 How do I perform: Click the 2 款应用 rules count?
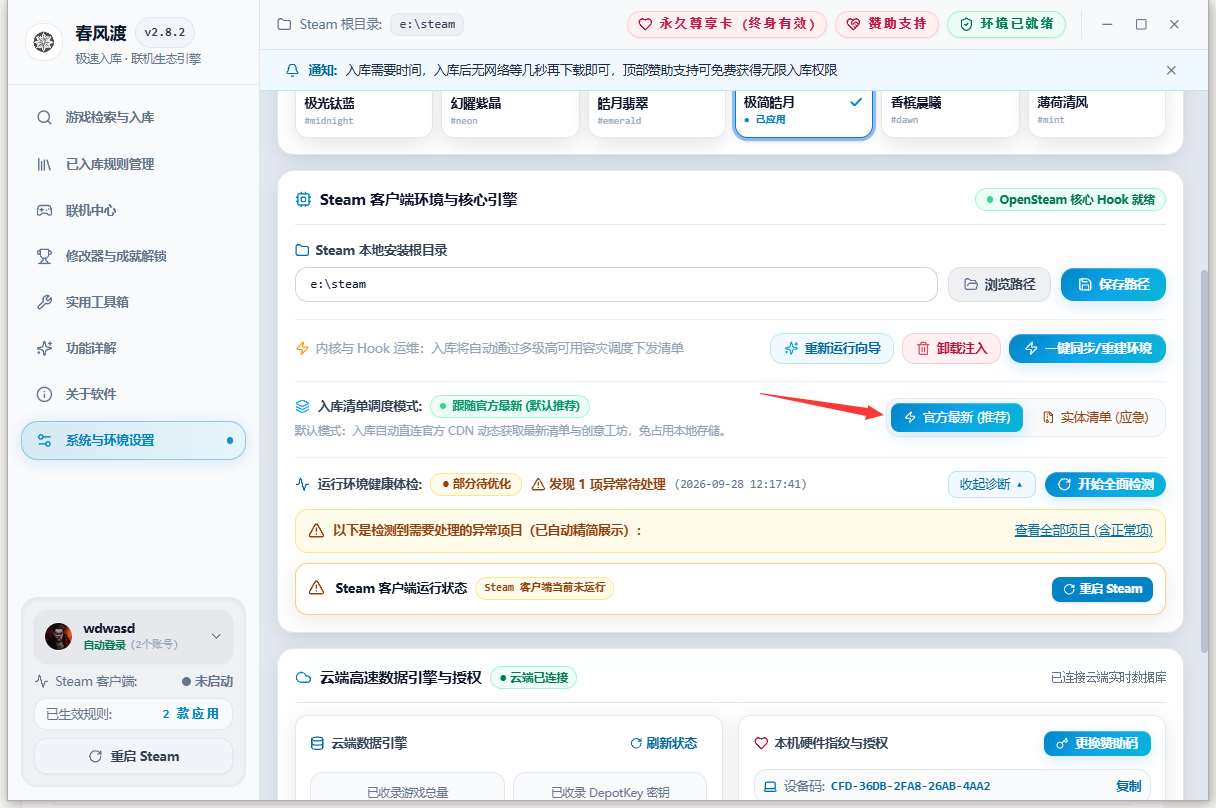coord(190,714)
